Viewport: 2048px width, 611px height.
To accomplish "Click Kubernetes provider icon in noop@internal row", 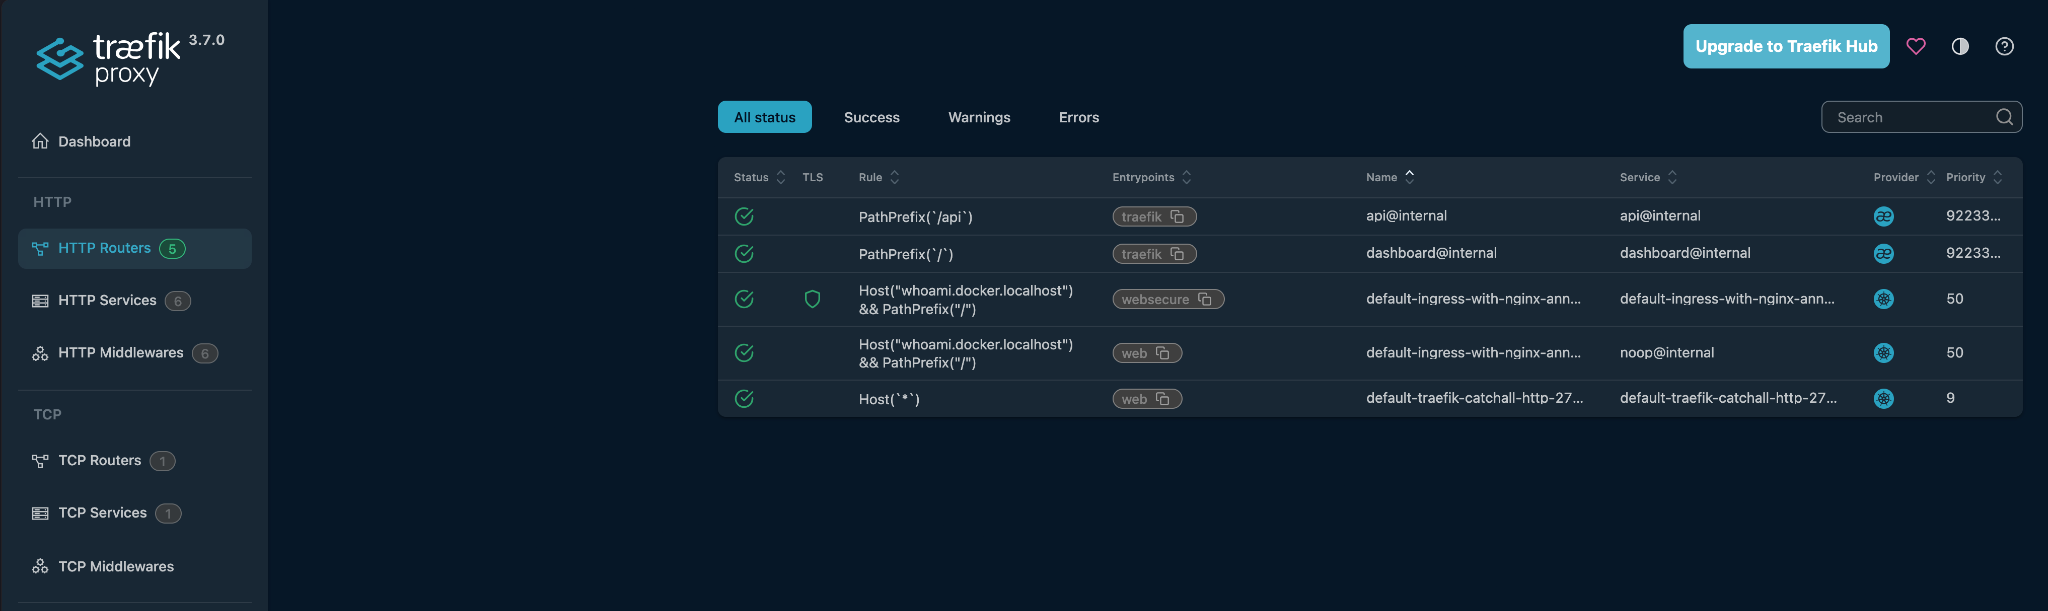I will pyautogui.click(x=1884, y=353).
